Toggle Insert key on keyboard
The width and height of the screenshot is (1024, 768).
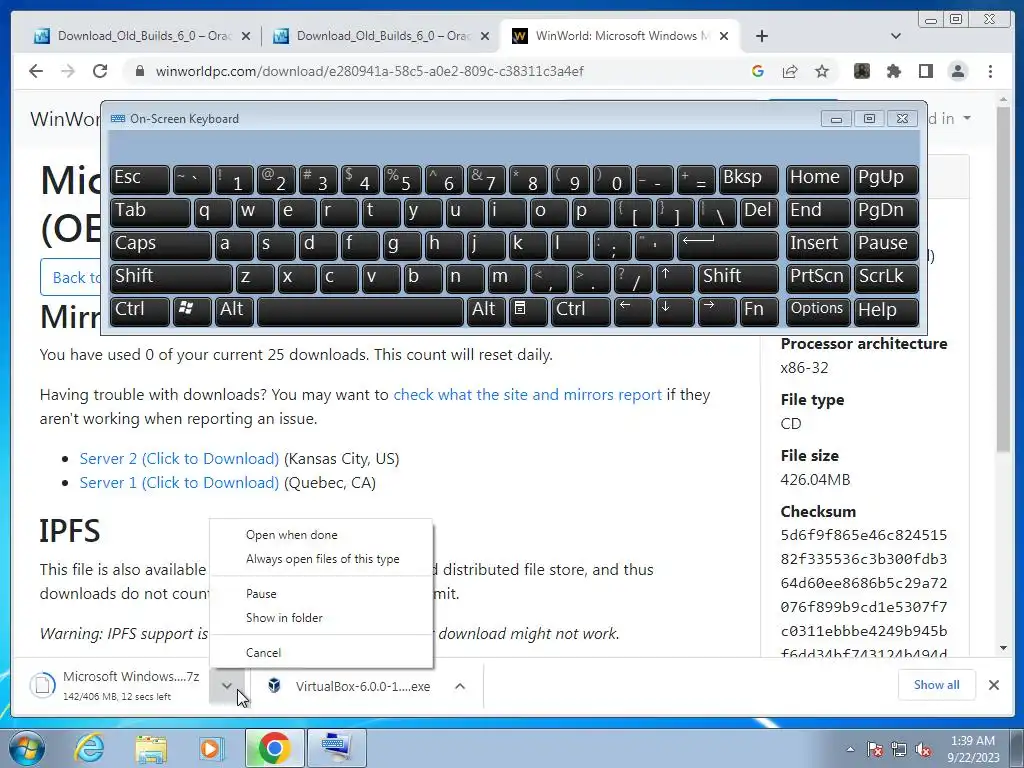[818, 245]
